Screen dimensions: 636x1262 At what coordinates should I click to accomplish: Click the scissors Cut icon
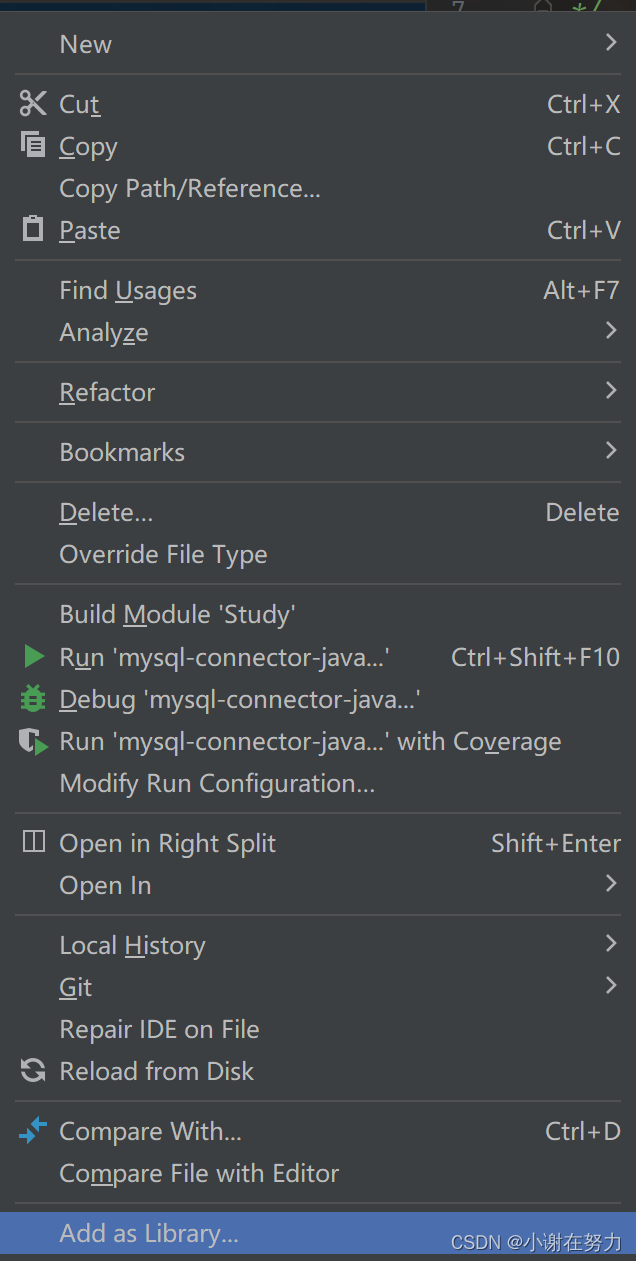(33, 103)
